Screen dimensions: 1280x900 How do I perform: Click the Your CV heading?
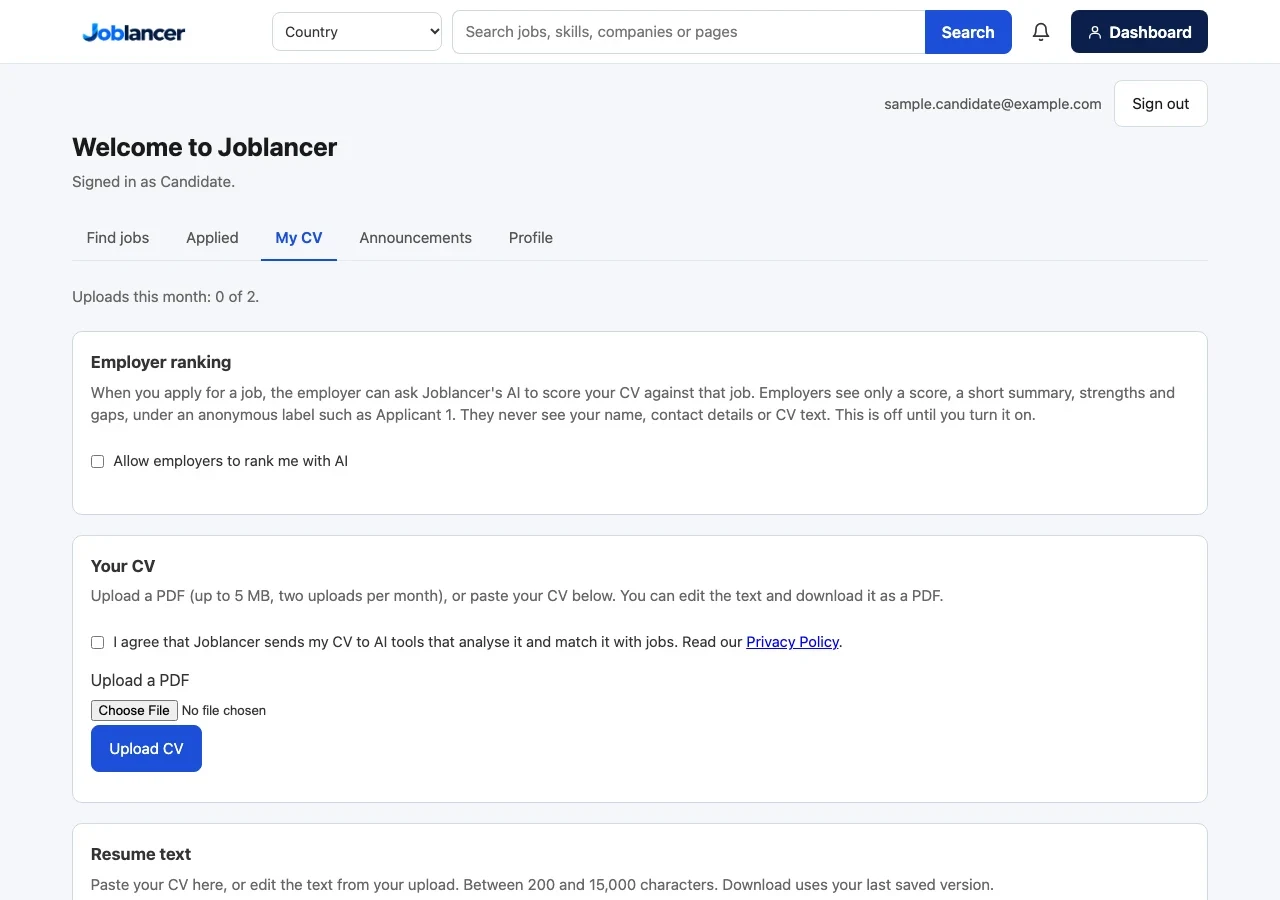(x=123, y=566)
